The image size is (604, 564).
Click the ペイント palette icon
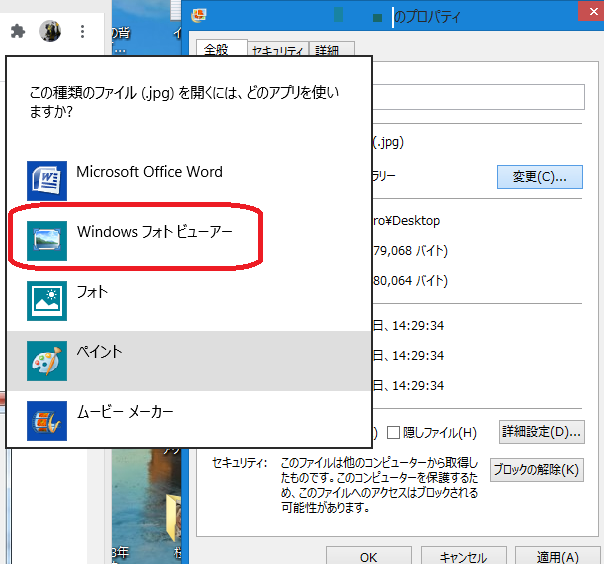click(x=47, y=361)
